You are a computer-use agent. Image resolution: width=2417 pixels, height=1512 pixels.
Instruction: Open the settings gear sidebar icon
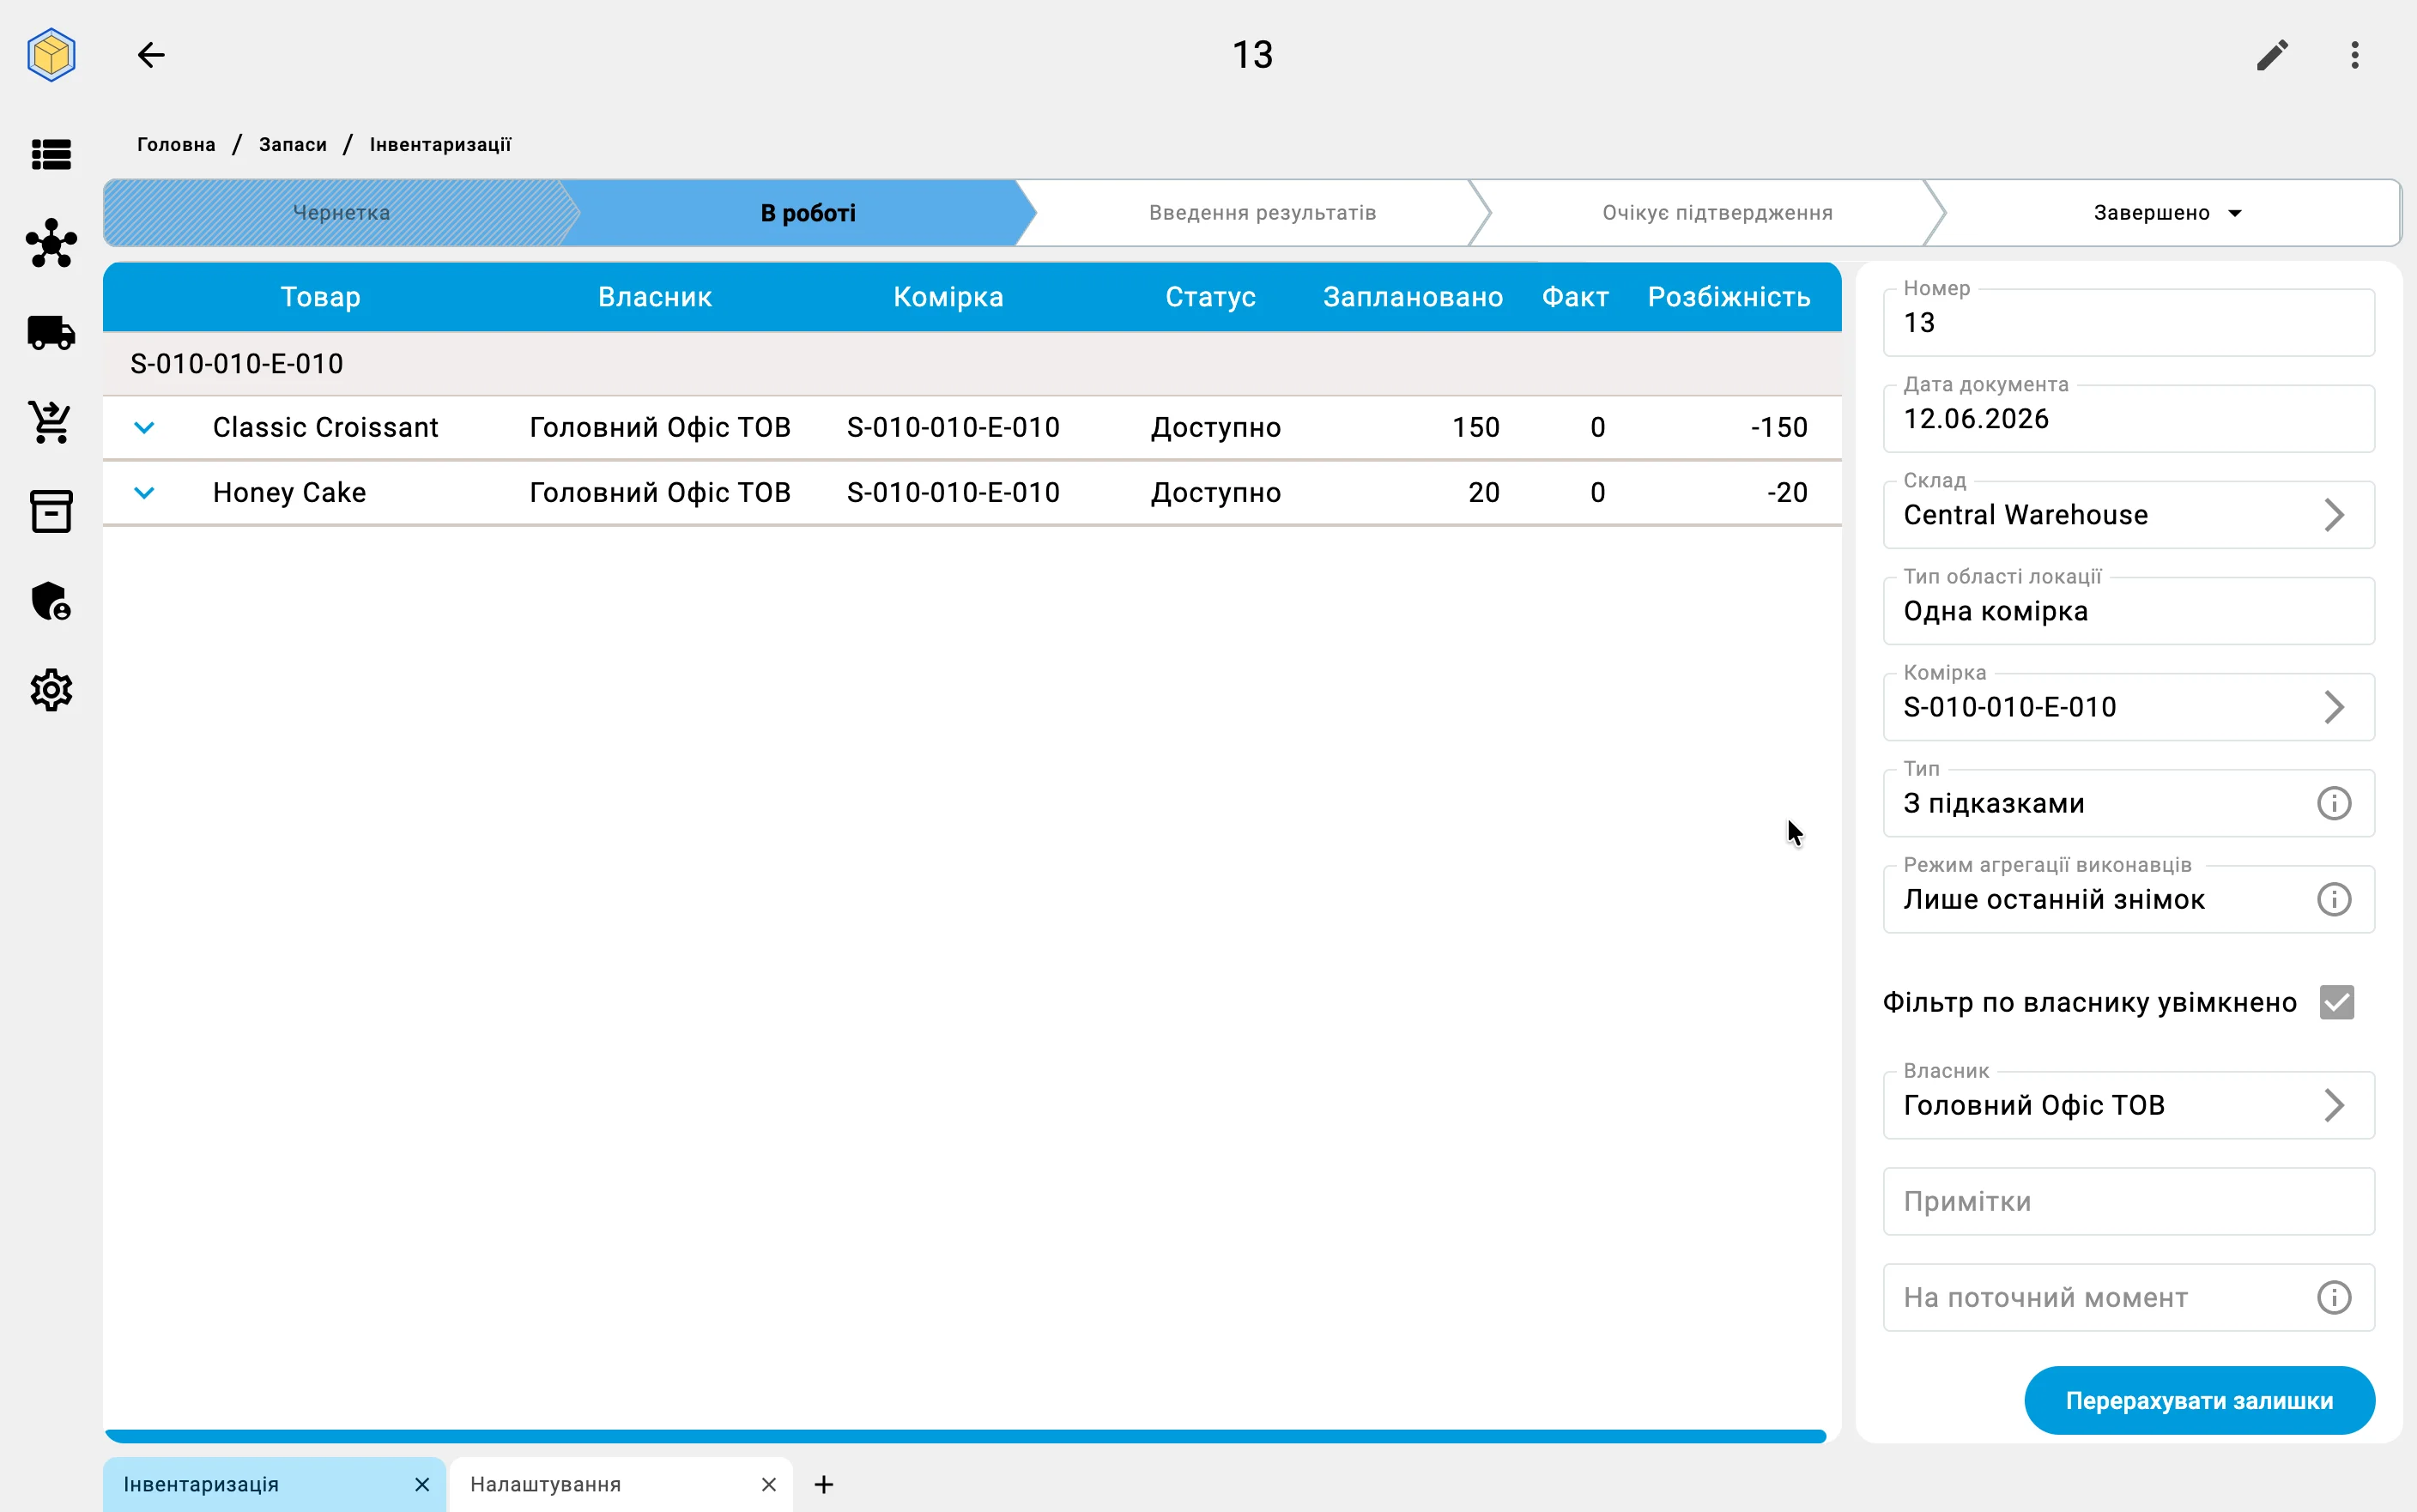(51, 690)
